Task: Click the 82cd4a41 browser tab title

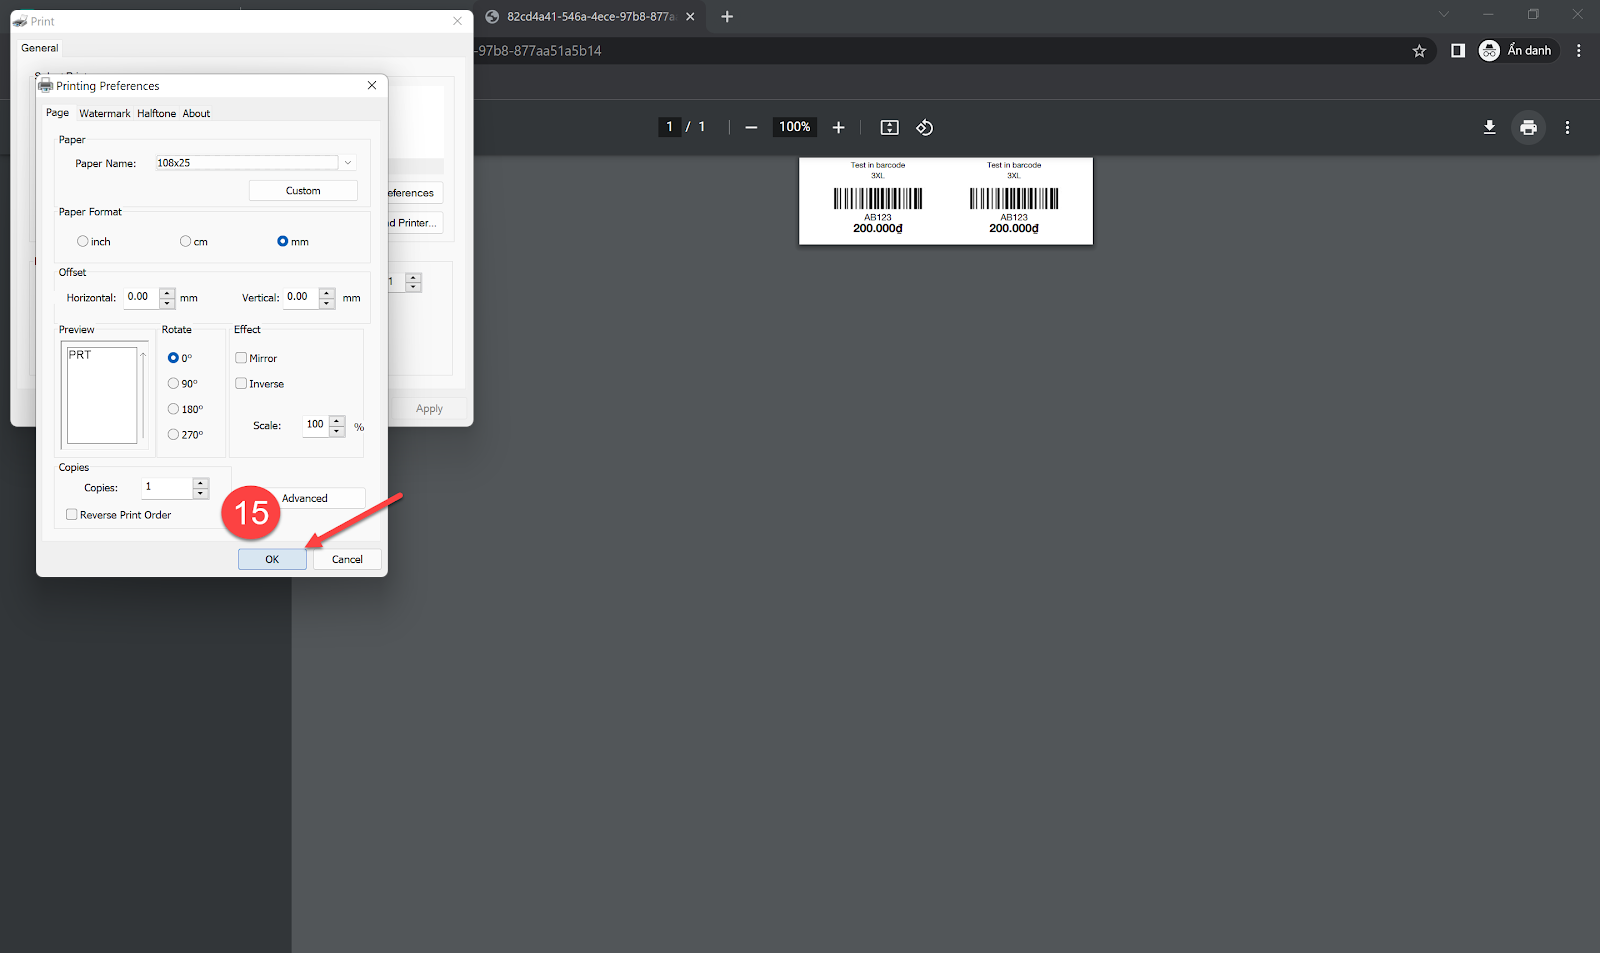Action: 590,16
